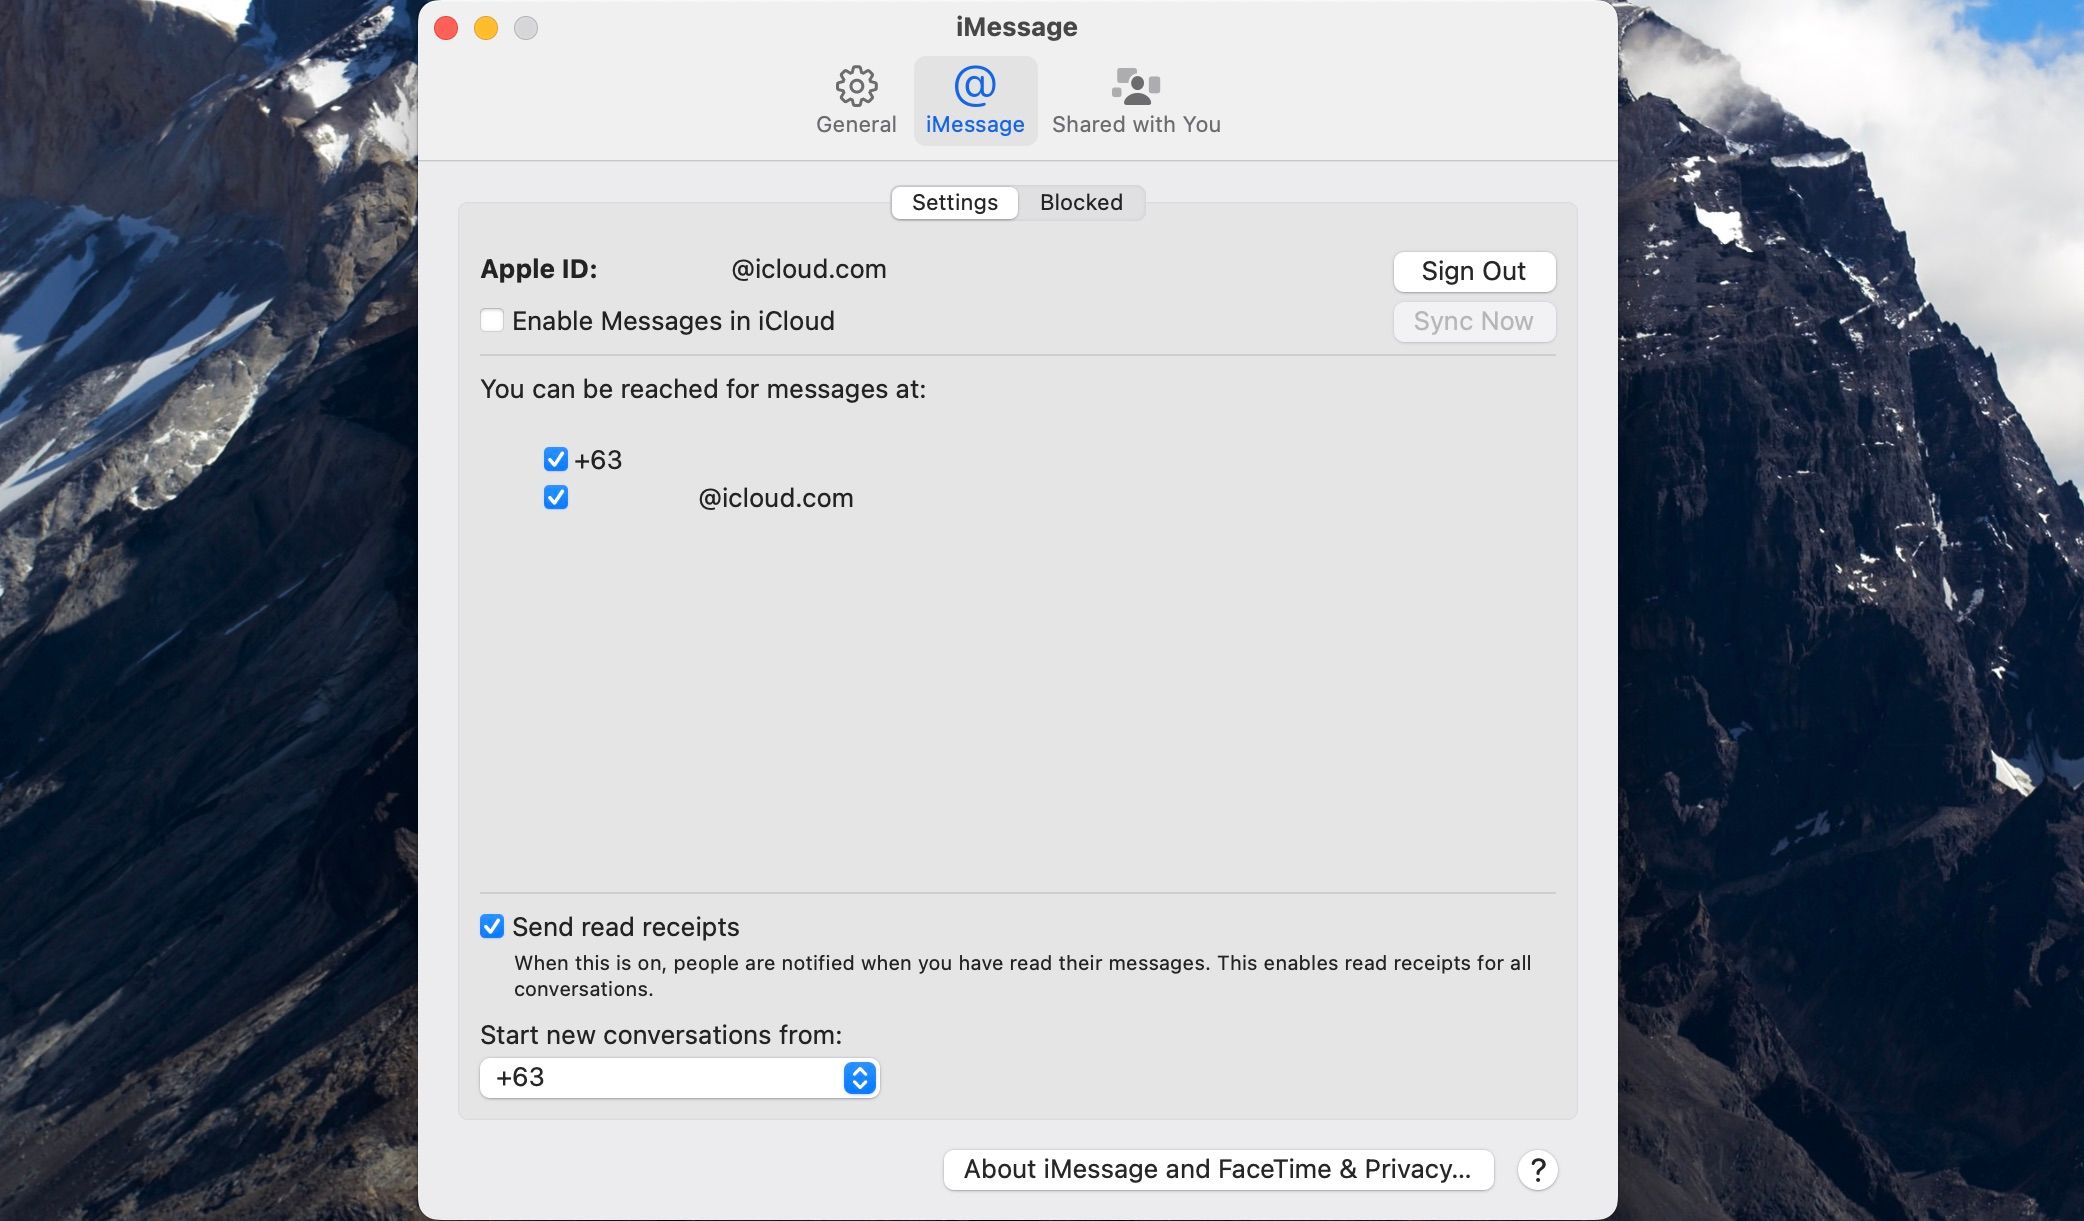This screenshot has width=2084, height=1221.
Task: Disable Send read receipts
Action: pyautogui.click(x=492, y=927)
